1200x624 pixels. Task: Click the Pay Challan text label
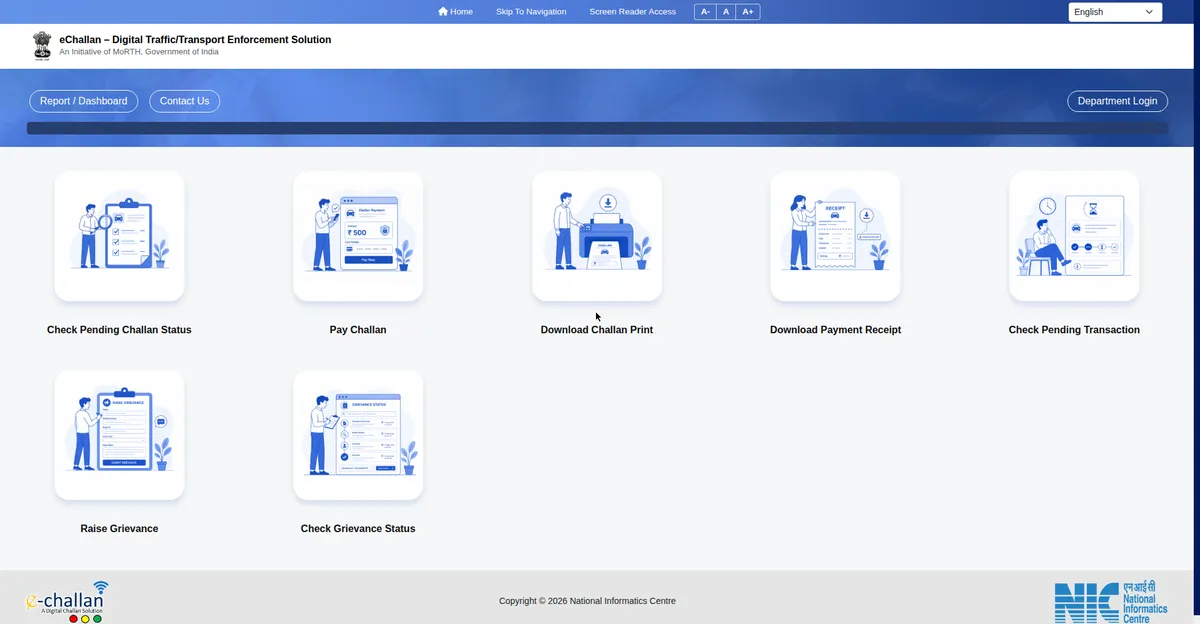click(358, 330)
